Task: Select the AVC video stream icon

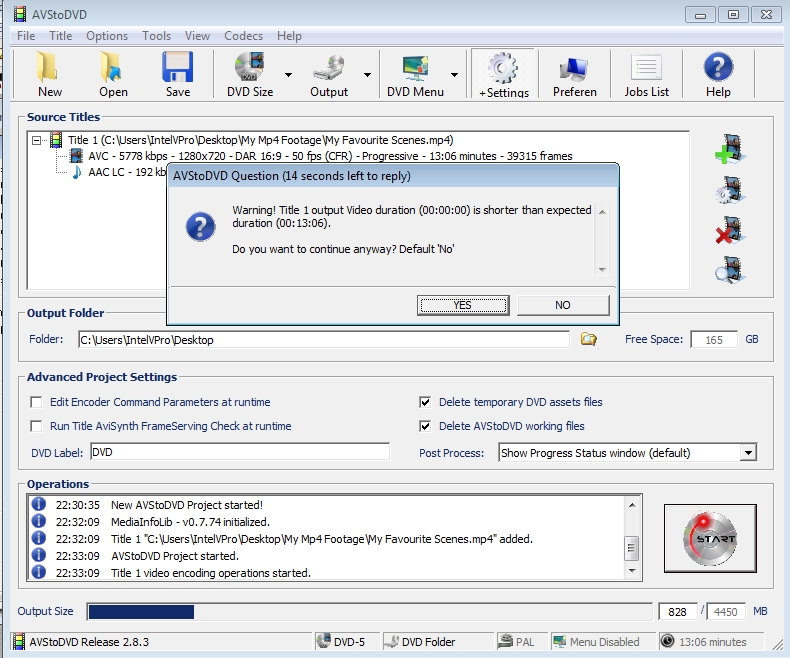Action: (76, 156)
